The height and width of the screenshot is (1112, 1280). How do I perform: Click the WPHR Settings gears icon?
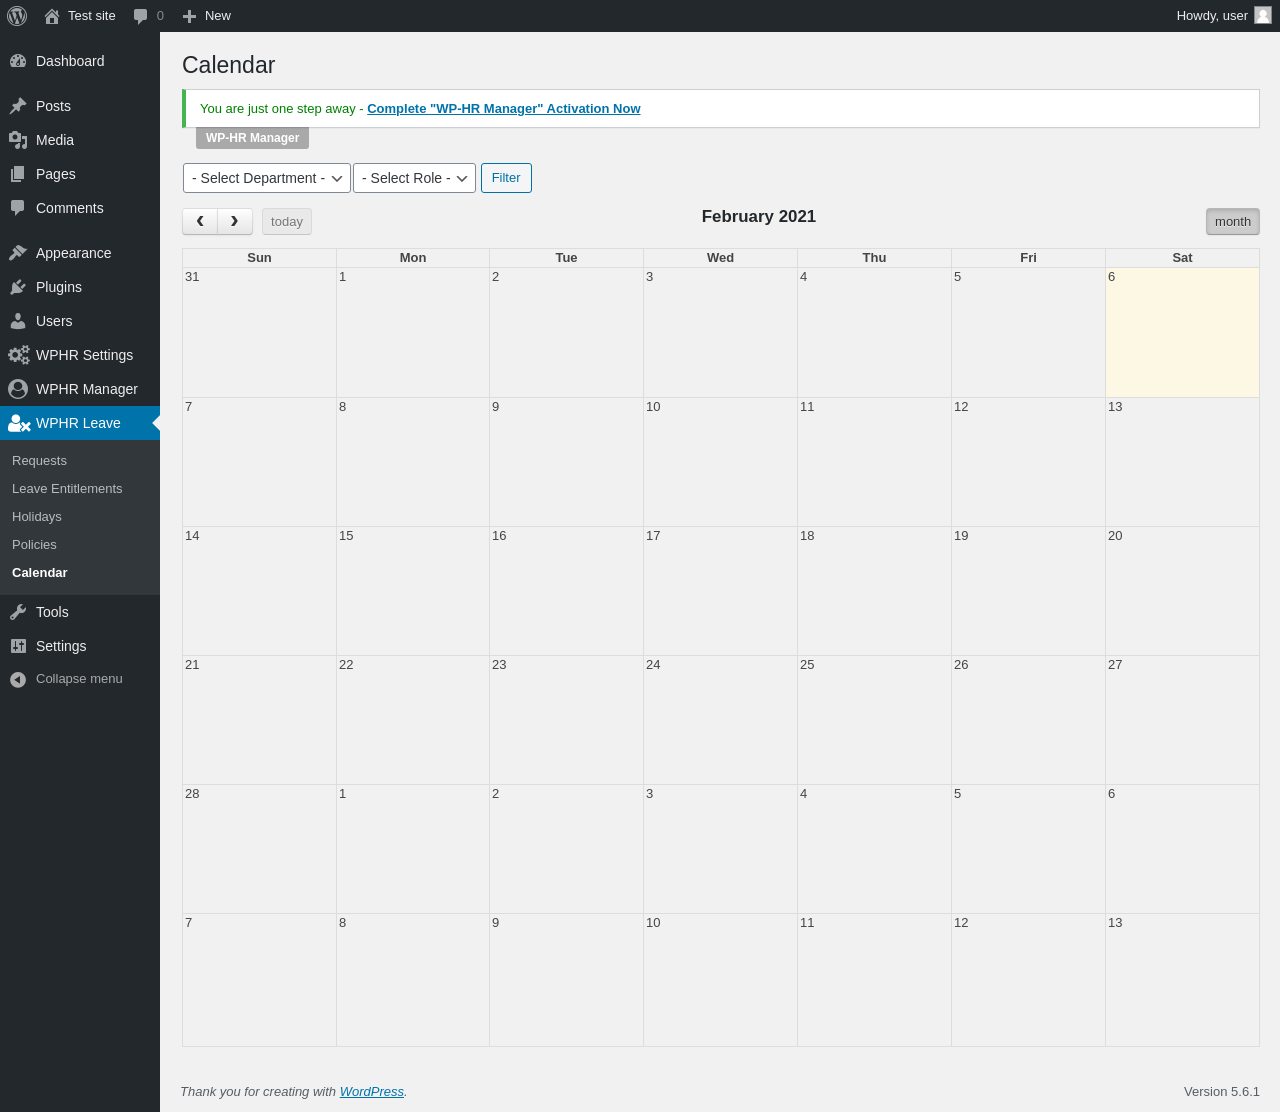tap(19, 355)
